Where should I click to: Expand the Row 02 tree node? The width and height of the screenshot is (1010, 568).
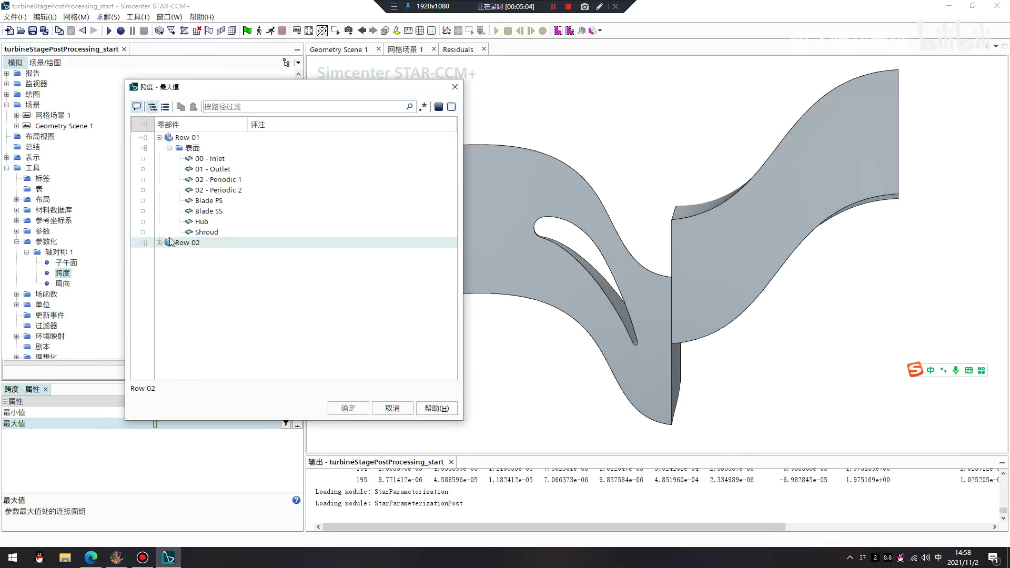pos(160,243)
